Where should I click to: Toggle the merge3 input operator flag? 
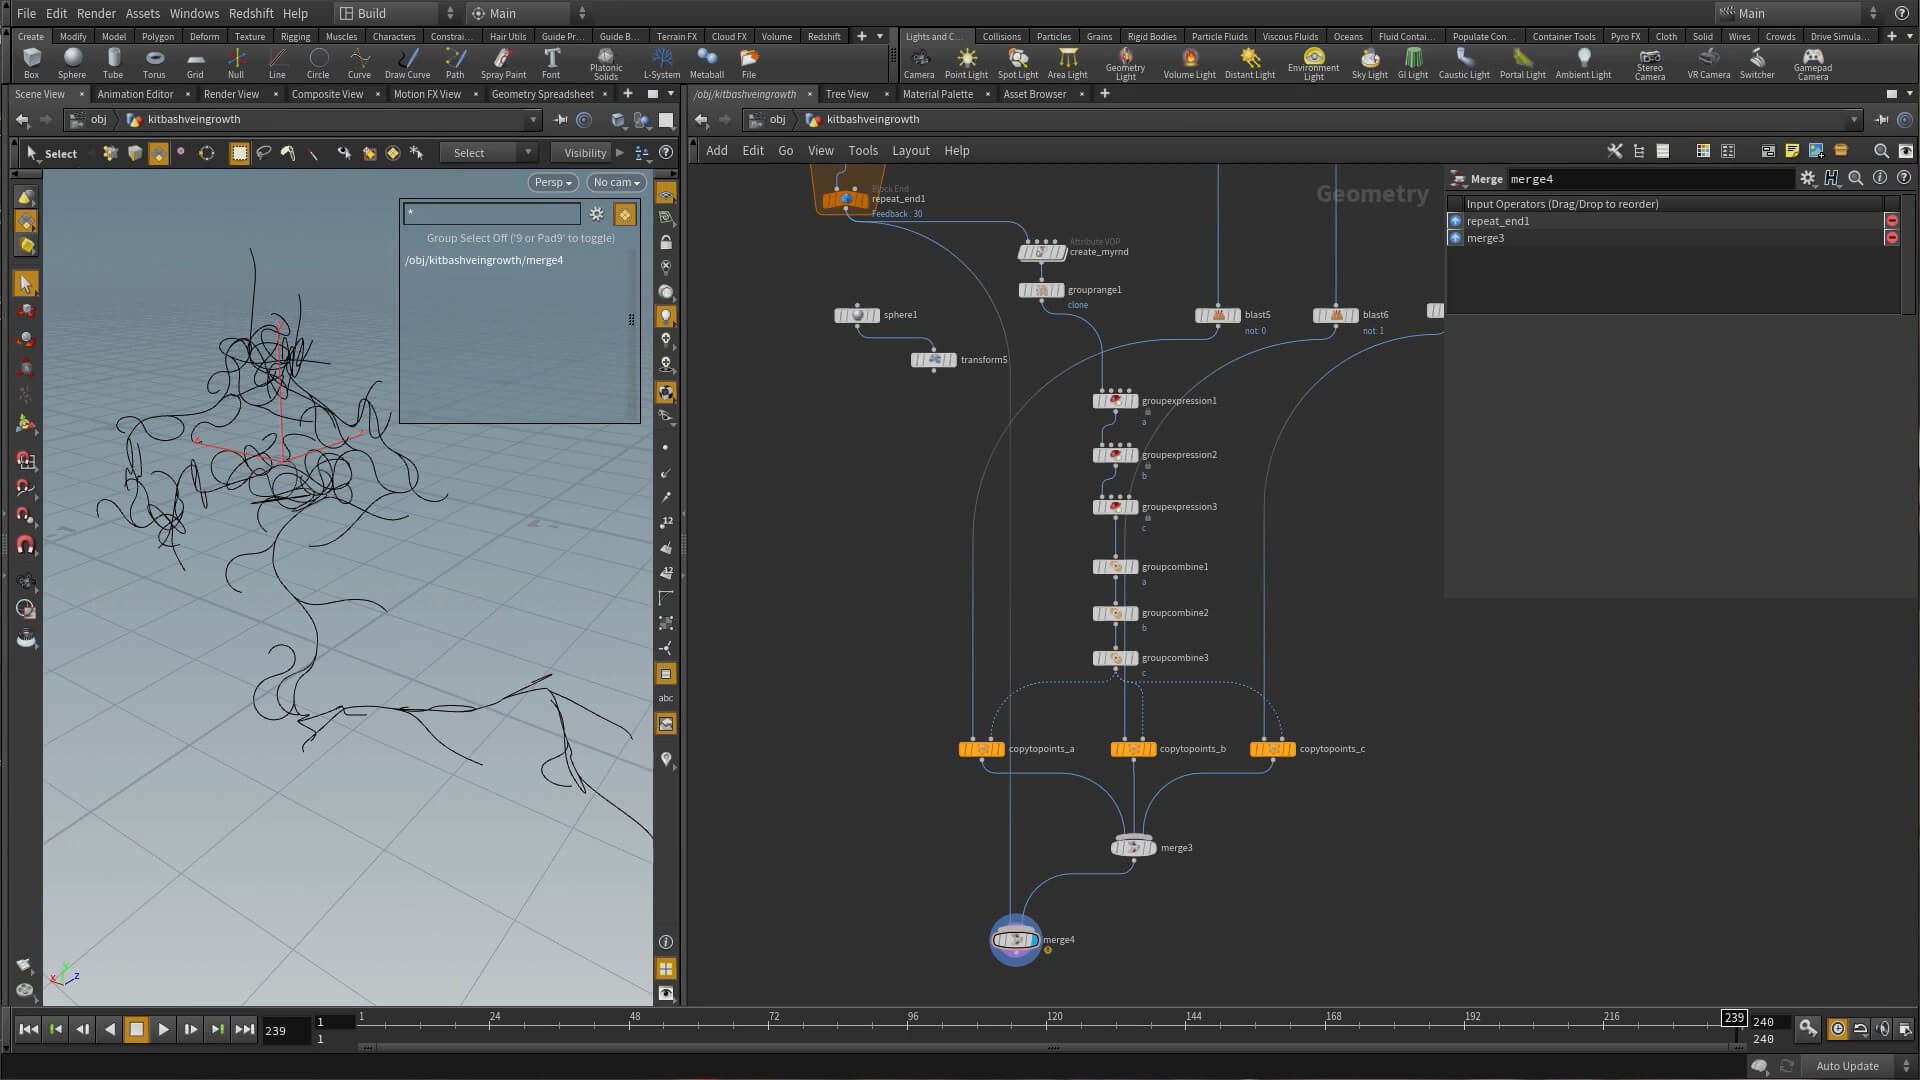point(1456,238)
